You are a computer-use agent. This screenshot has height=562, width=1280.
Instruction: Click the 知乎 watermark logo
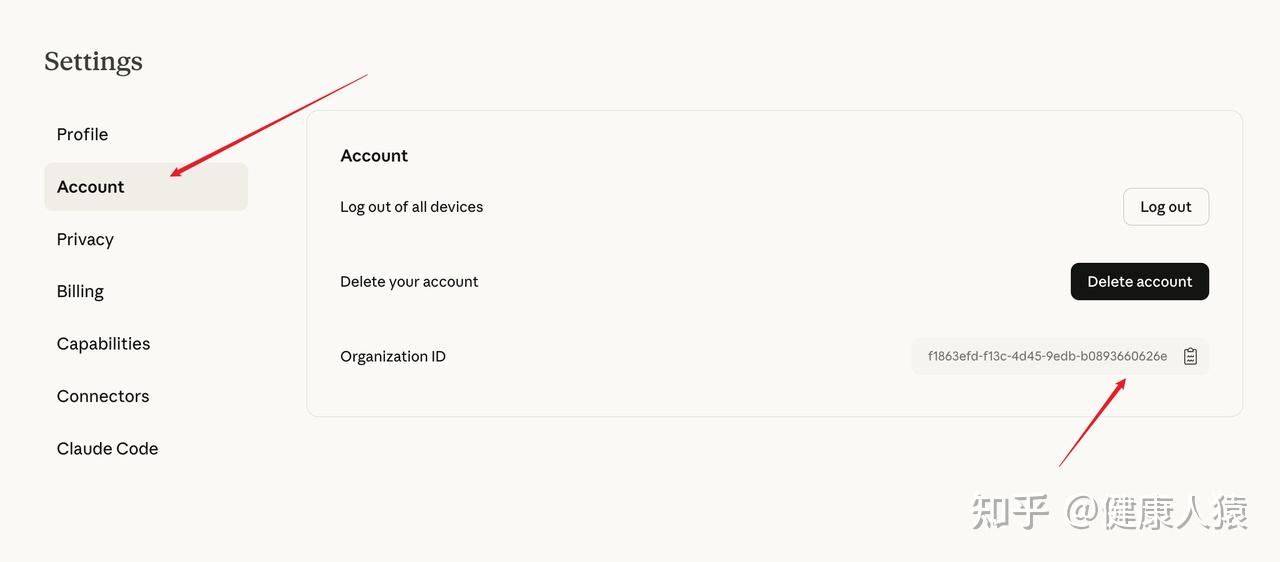coord(1010,512)
